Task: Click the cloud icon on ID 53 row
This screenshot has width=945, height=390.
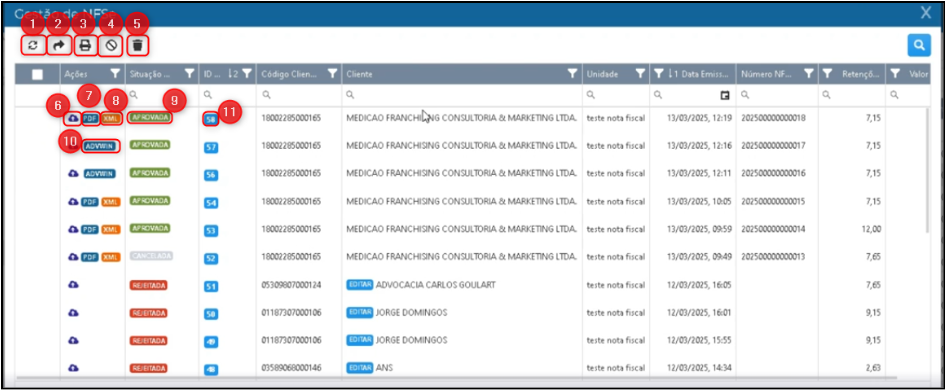Action: (x=73, y=230)
